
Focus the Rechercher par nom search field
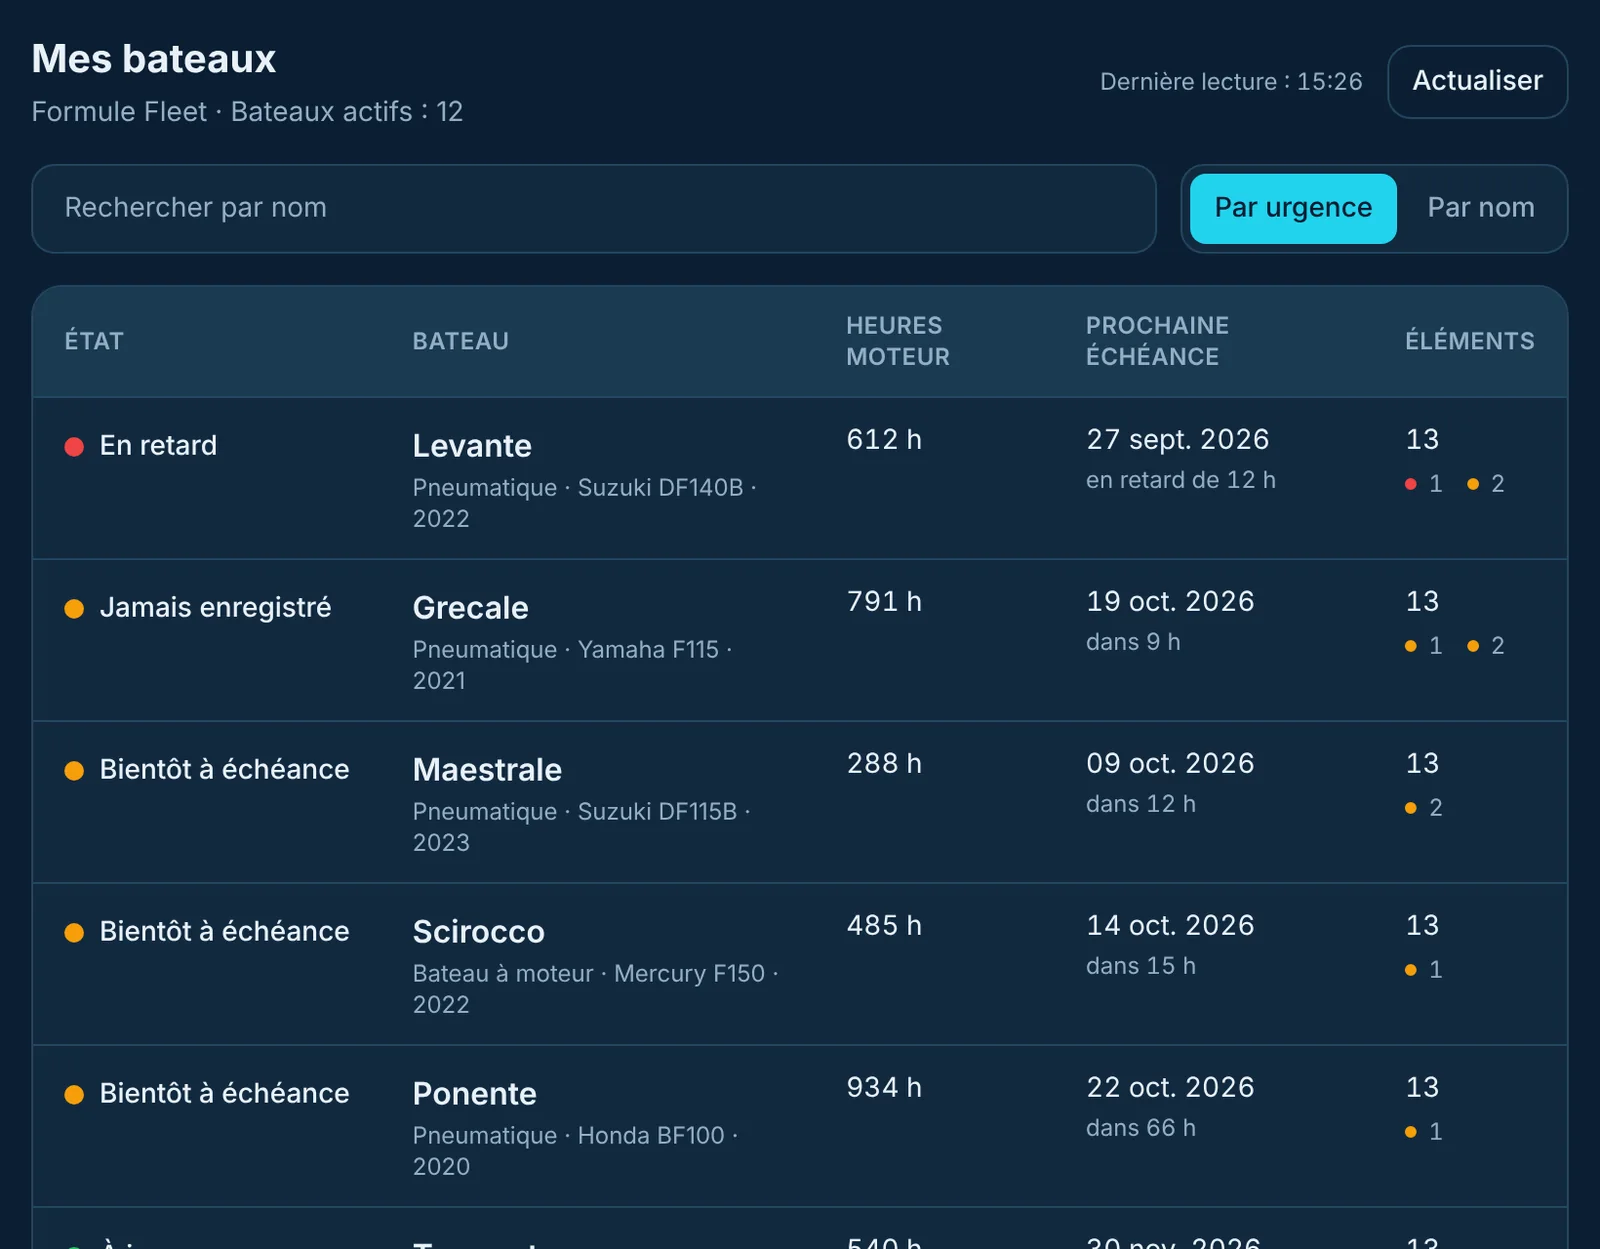click(x=594, y=208)
